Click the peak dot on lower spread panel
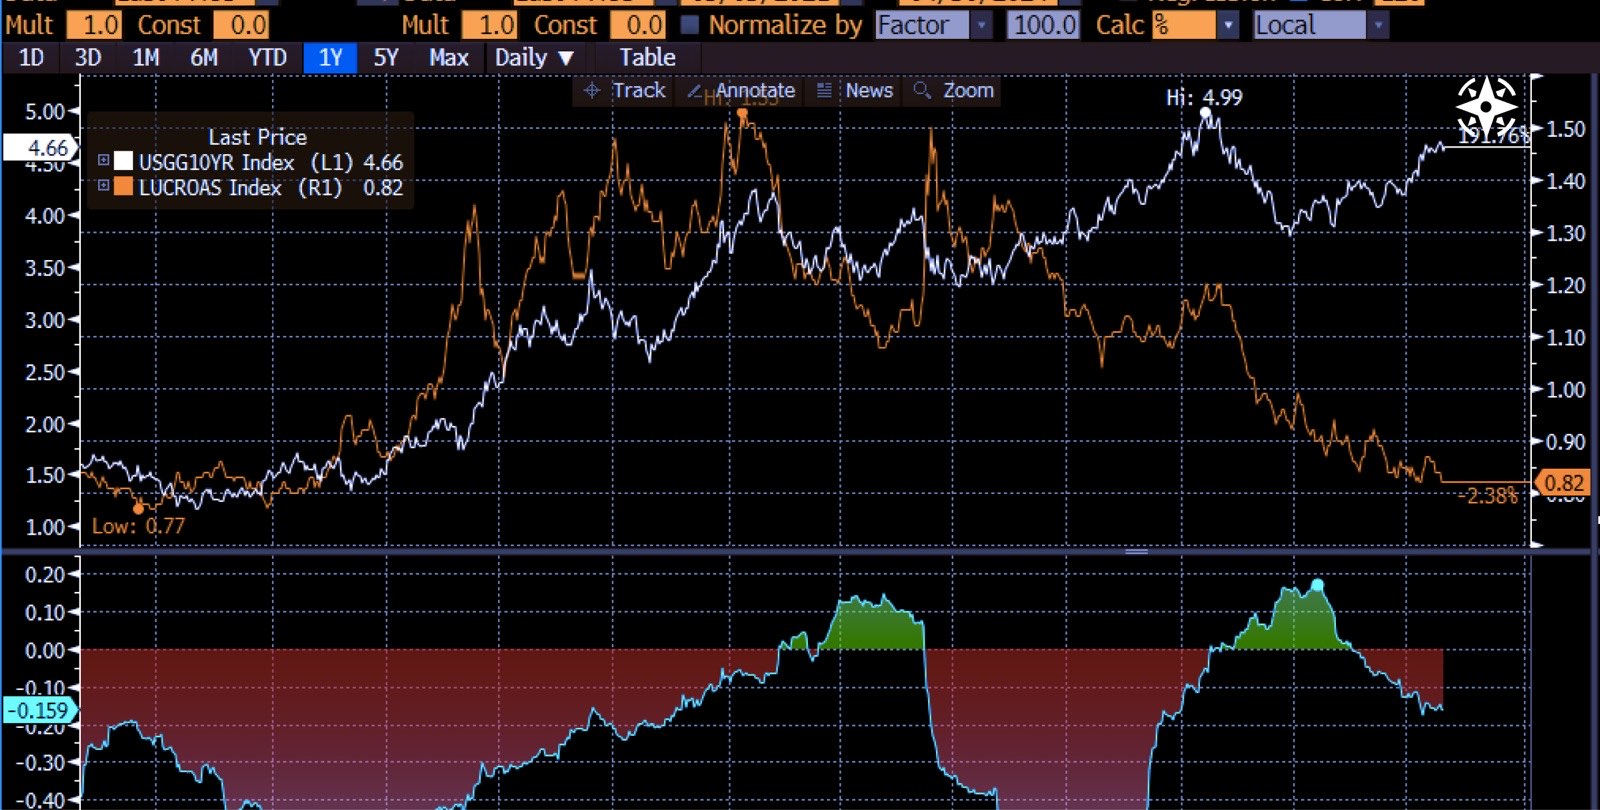1600x810 pixels. coord(1317,585)
